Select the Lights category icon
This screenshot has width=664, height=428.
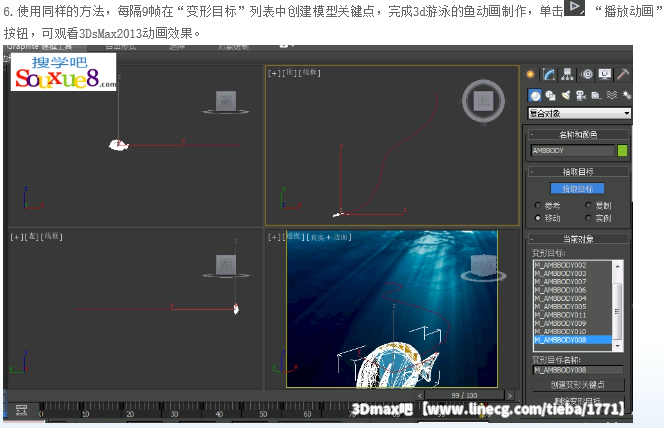[566, 96]
